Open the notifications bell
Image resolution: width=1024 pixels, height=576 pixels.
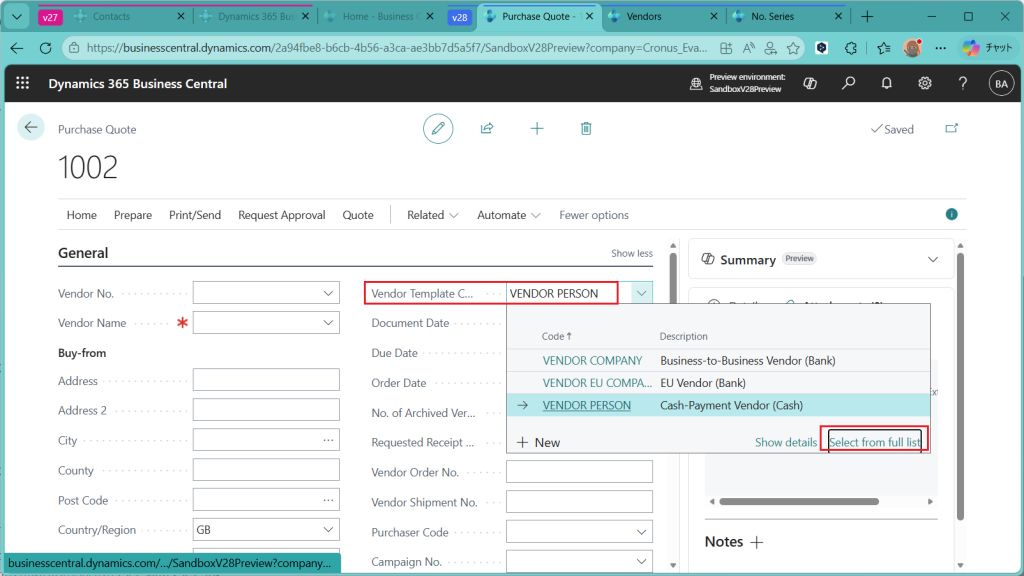tap(886, 83)
